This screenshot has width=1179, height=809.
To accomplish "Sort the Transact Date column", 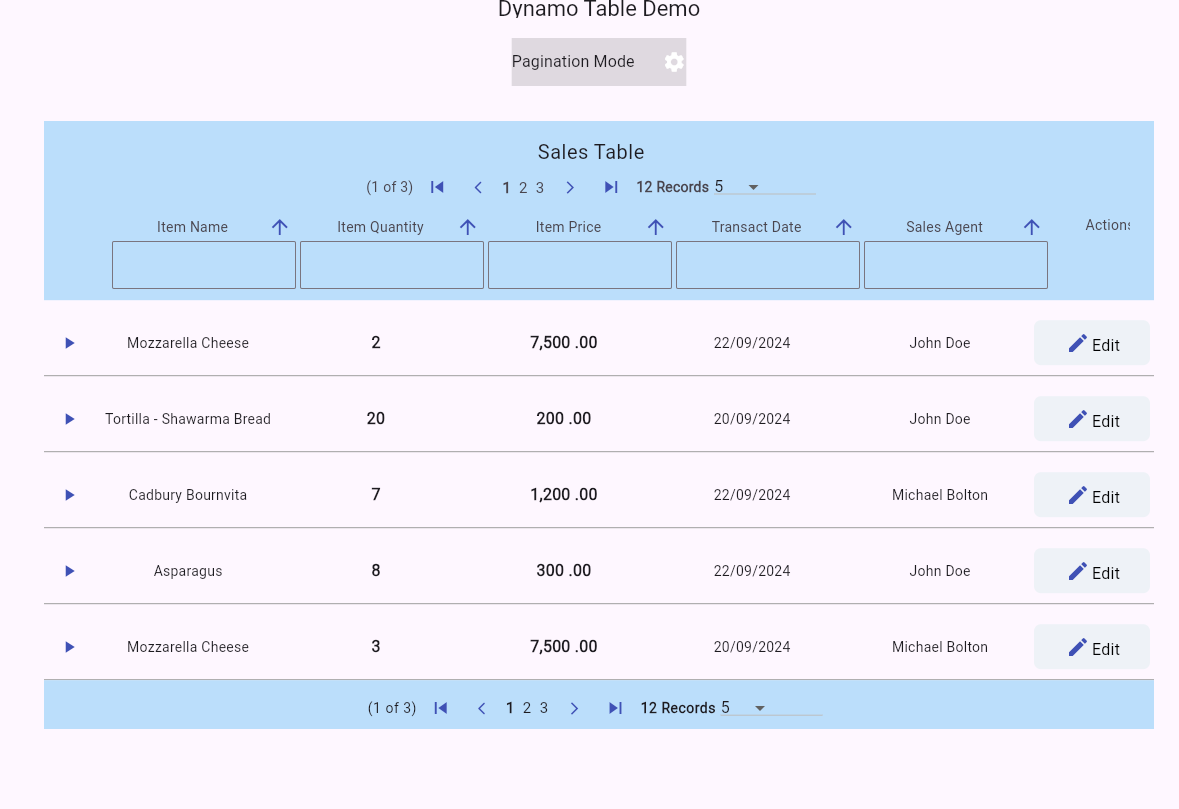I will point(844,227).
